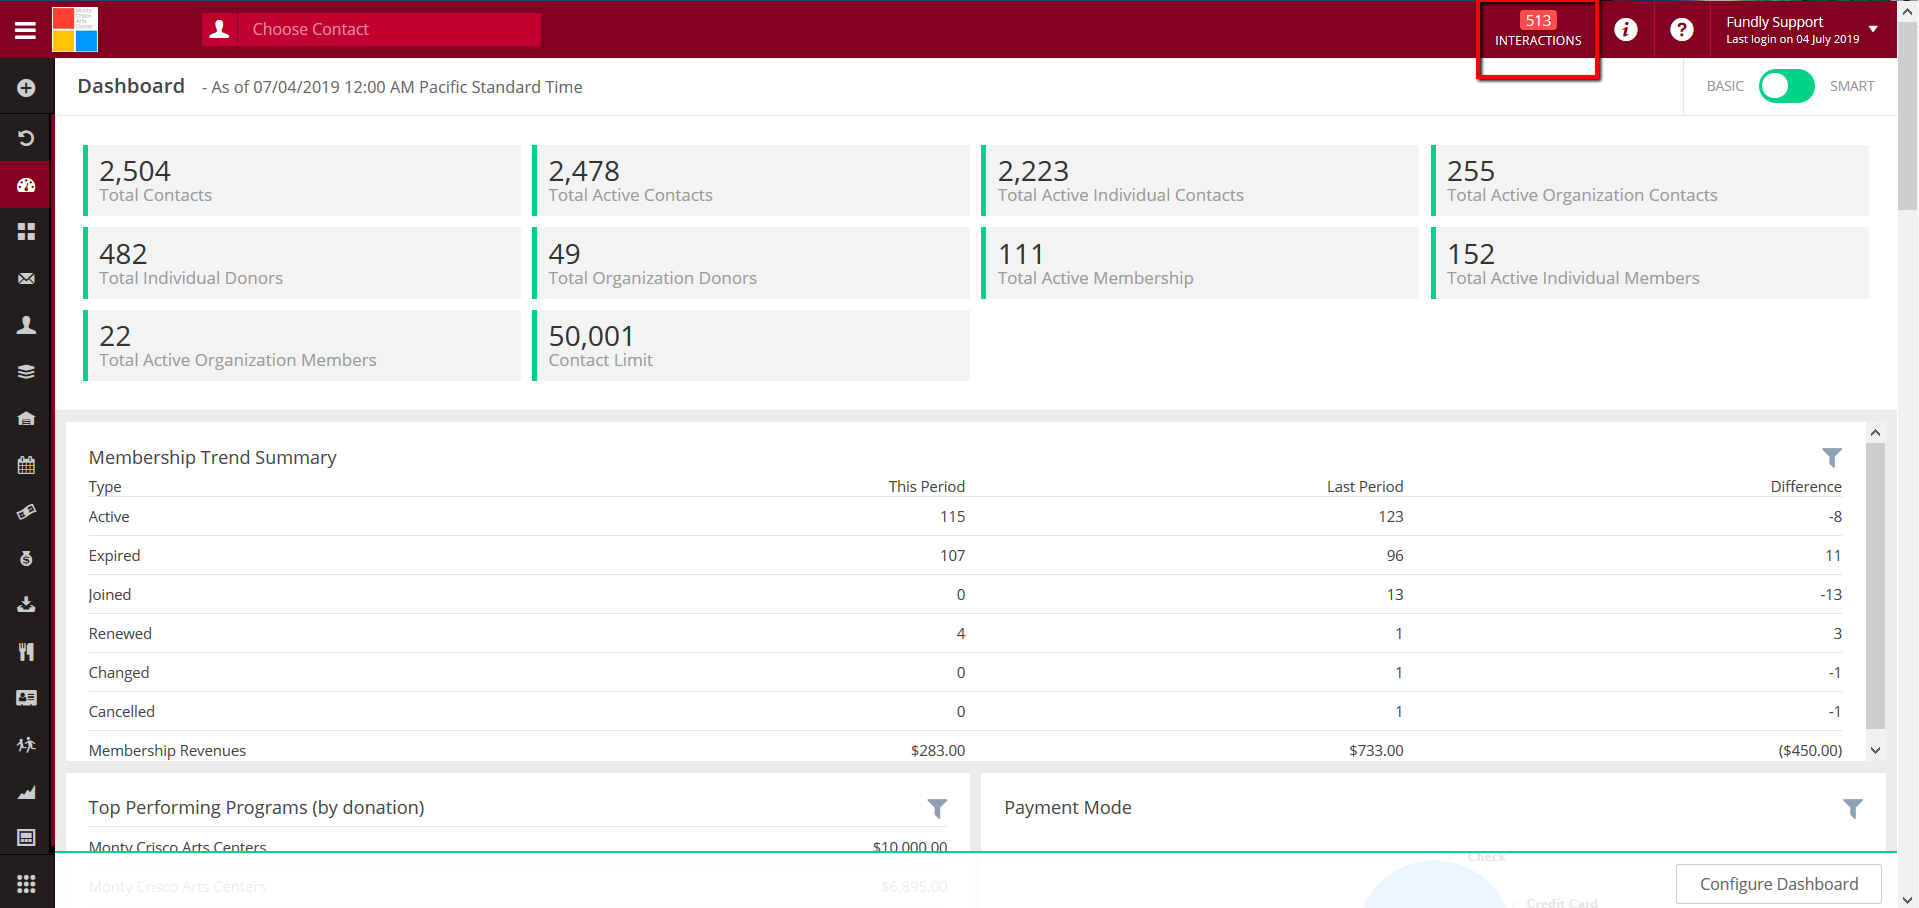This screenshot has height=908, width=1919.
Task: Open the calendar sidebar icon
Action: pyautogui.click(x=26, y=465)
